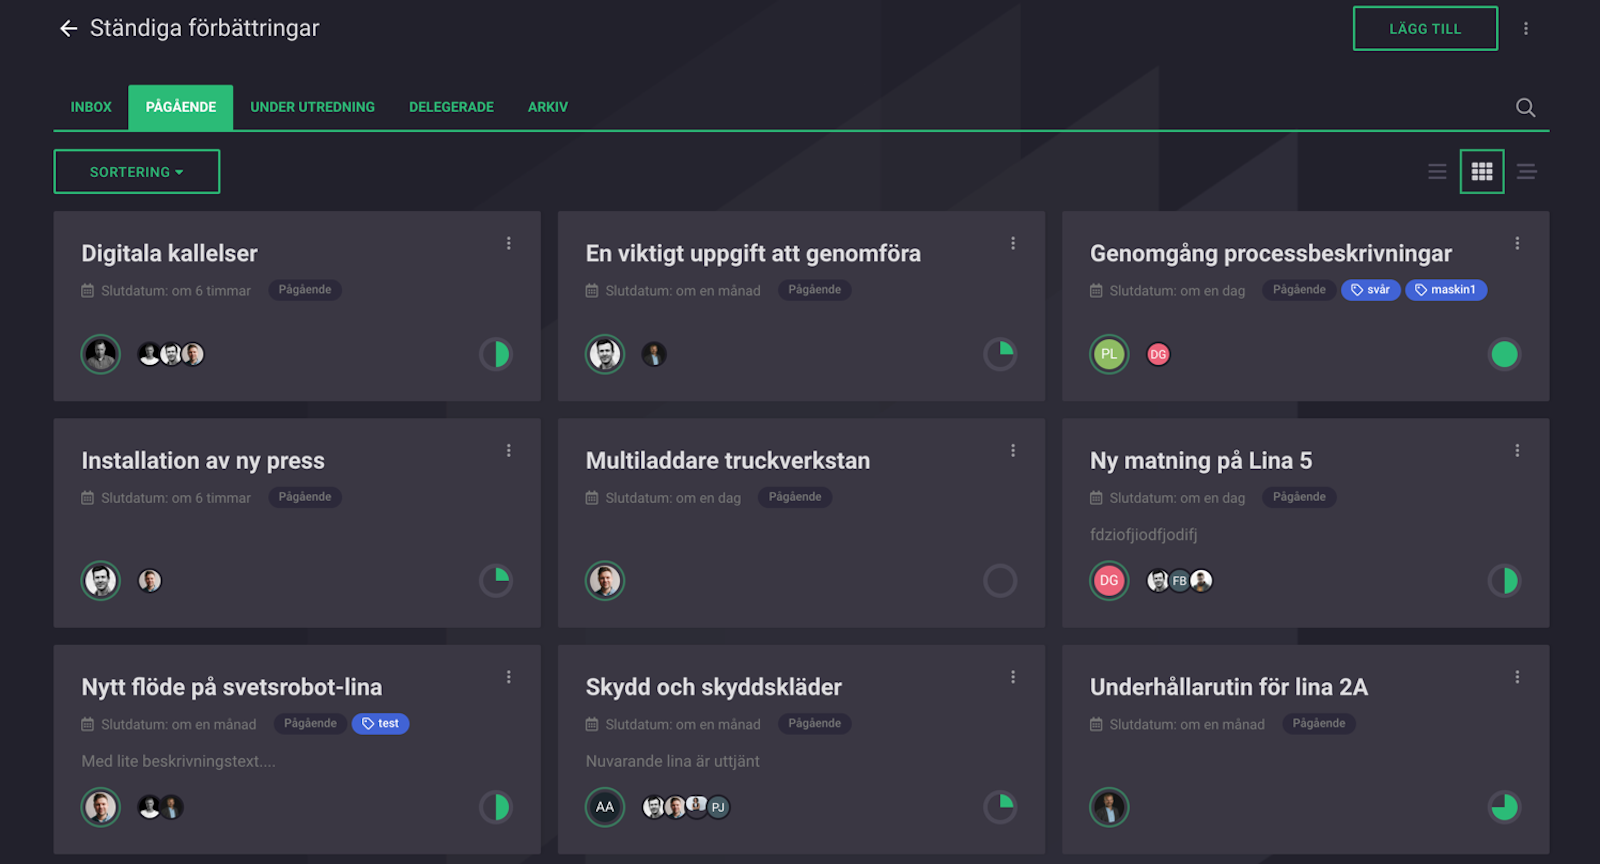The height and width of the screenshot is (864, 1600).
Task: Click the Med lite beskrivningstext description
Action: 178,761
